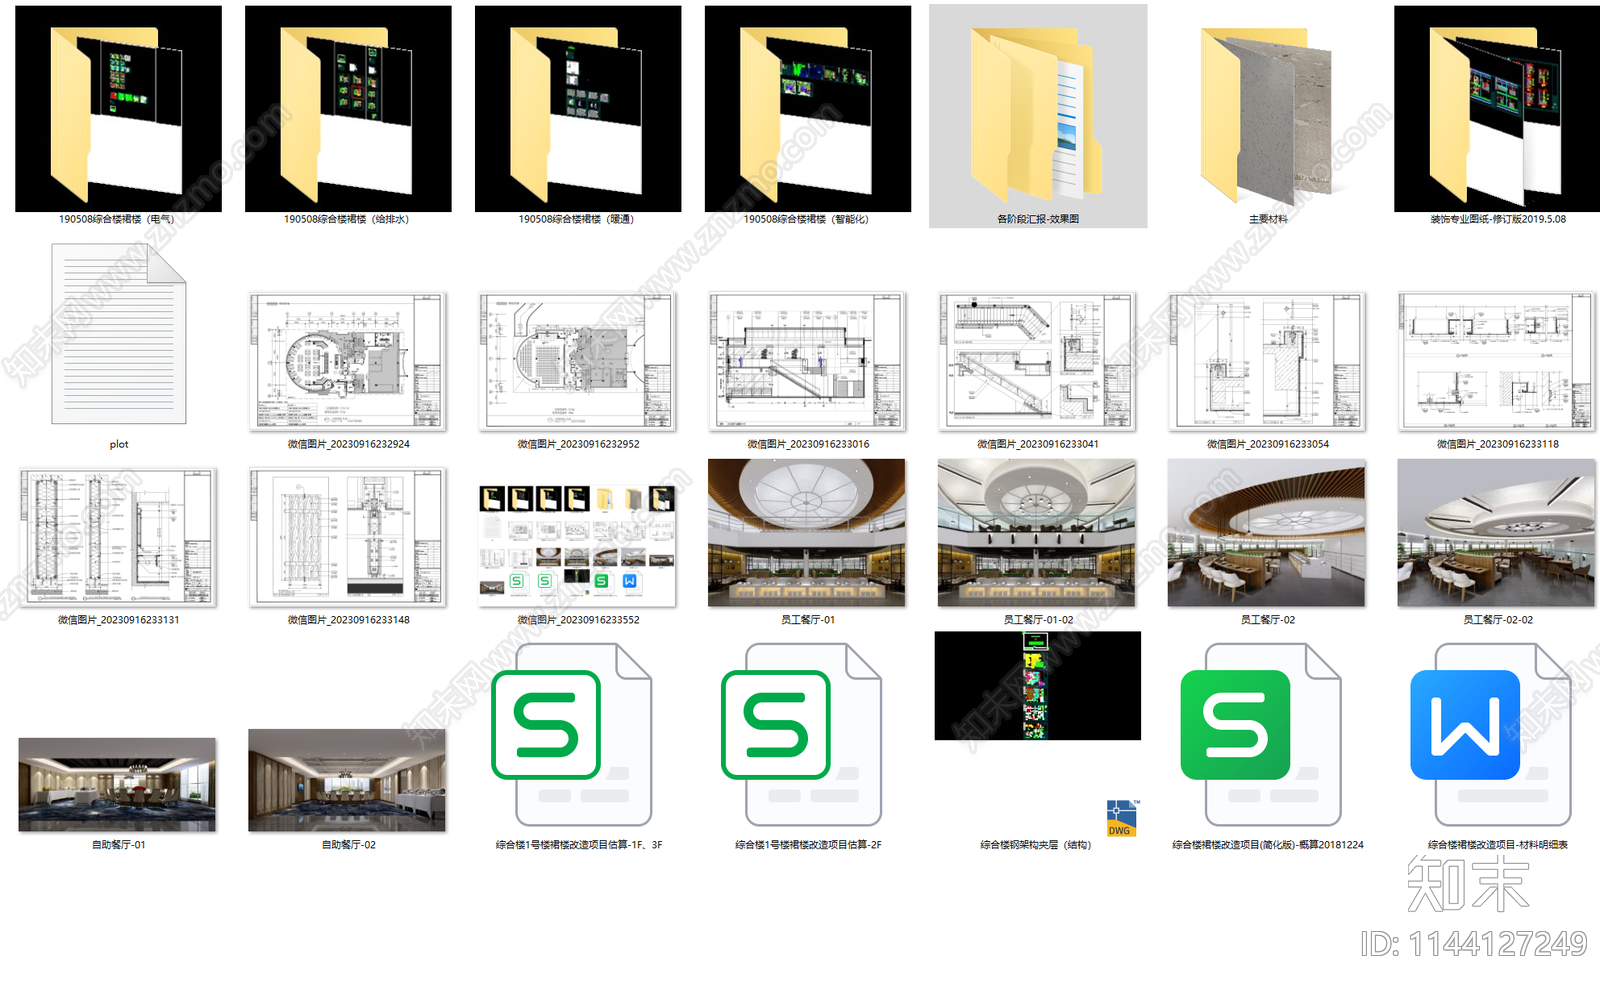Select the 自助餐厅-02 rendering image

347,780
